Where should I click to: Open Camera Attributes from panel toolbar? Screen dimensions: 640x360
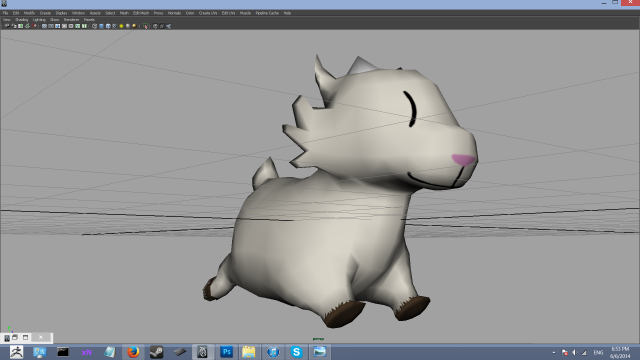click(x=14, y=26)
